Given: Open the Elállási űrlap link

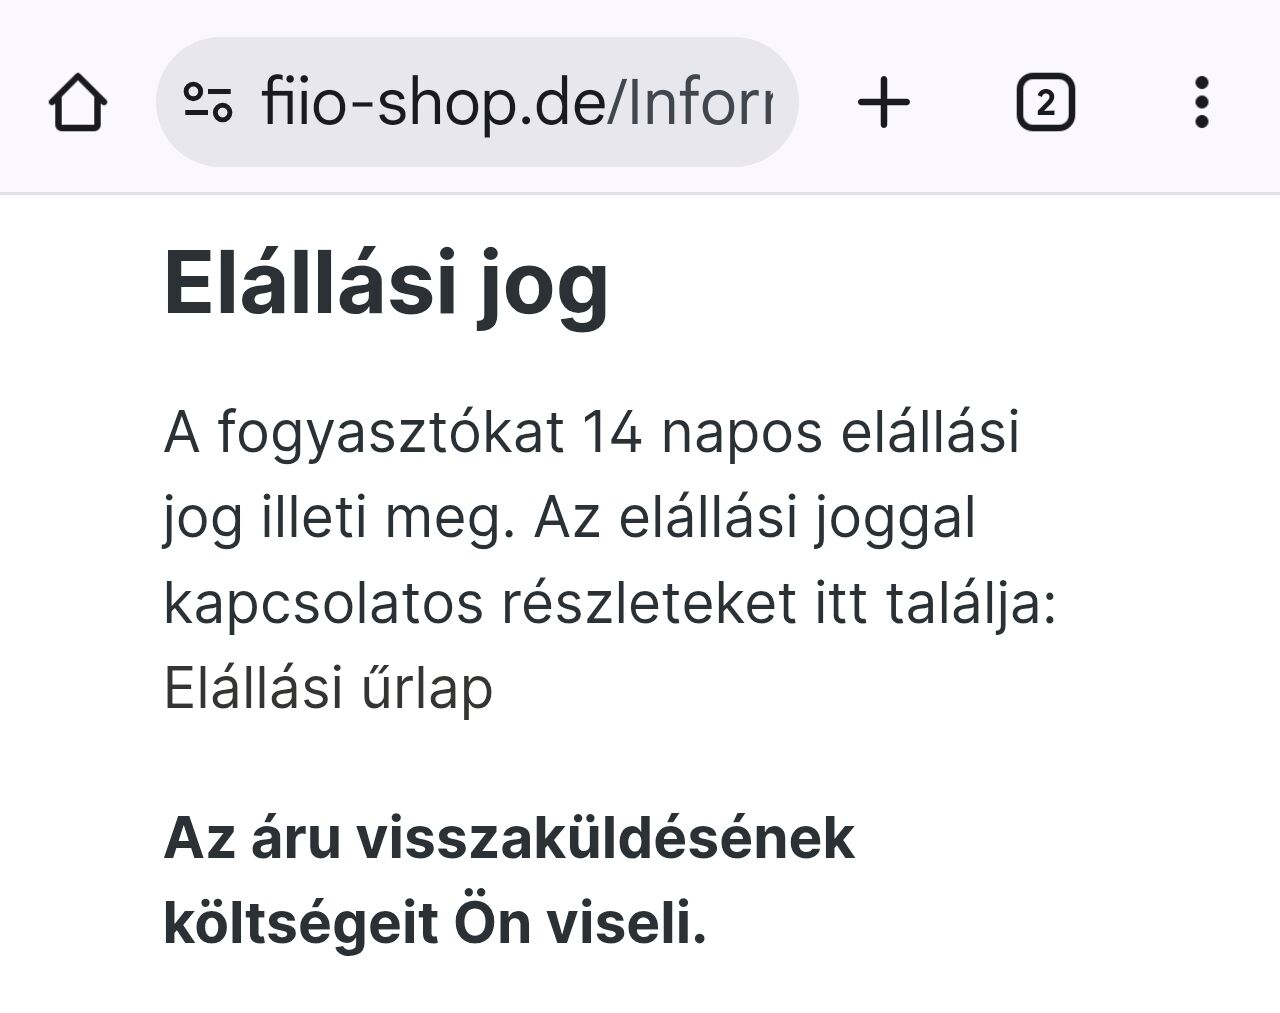Looking at the screenshot, I should coord(328,689).
